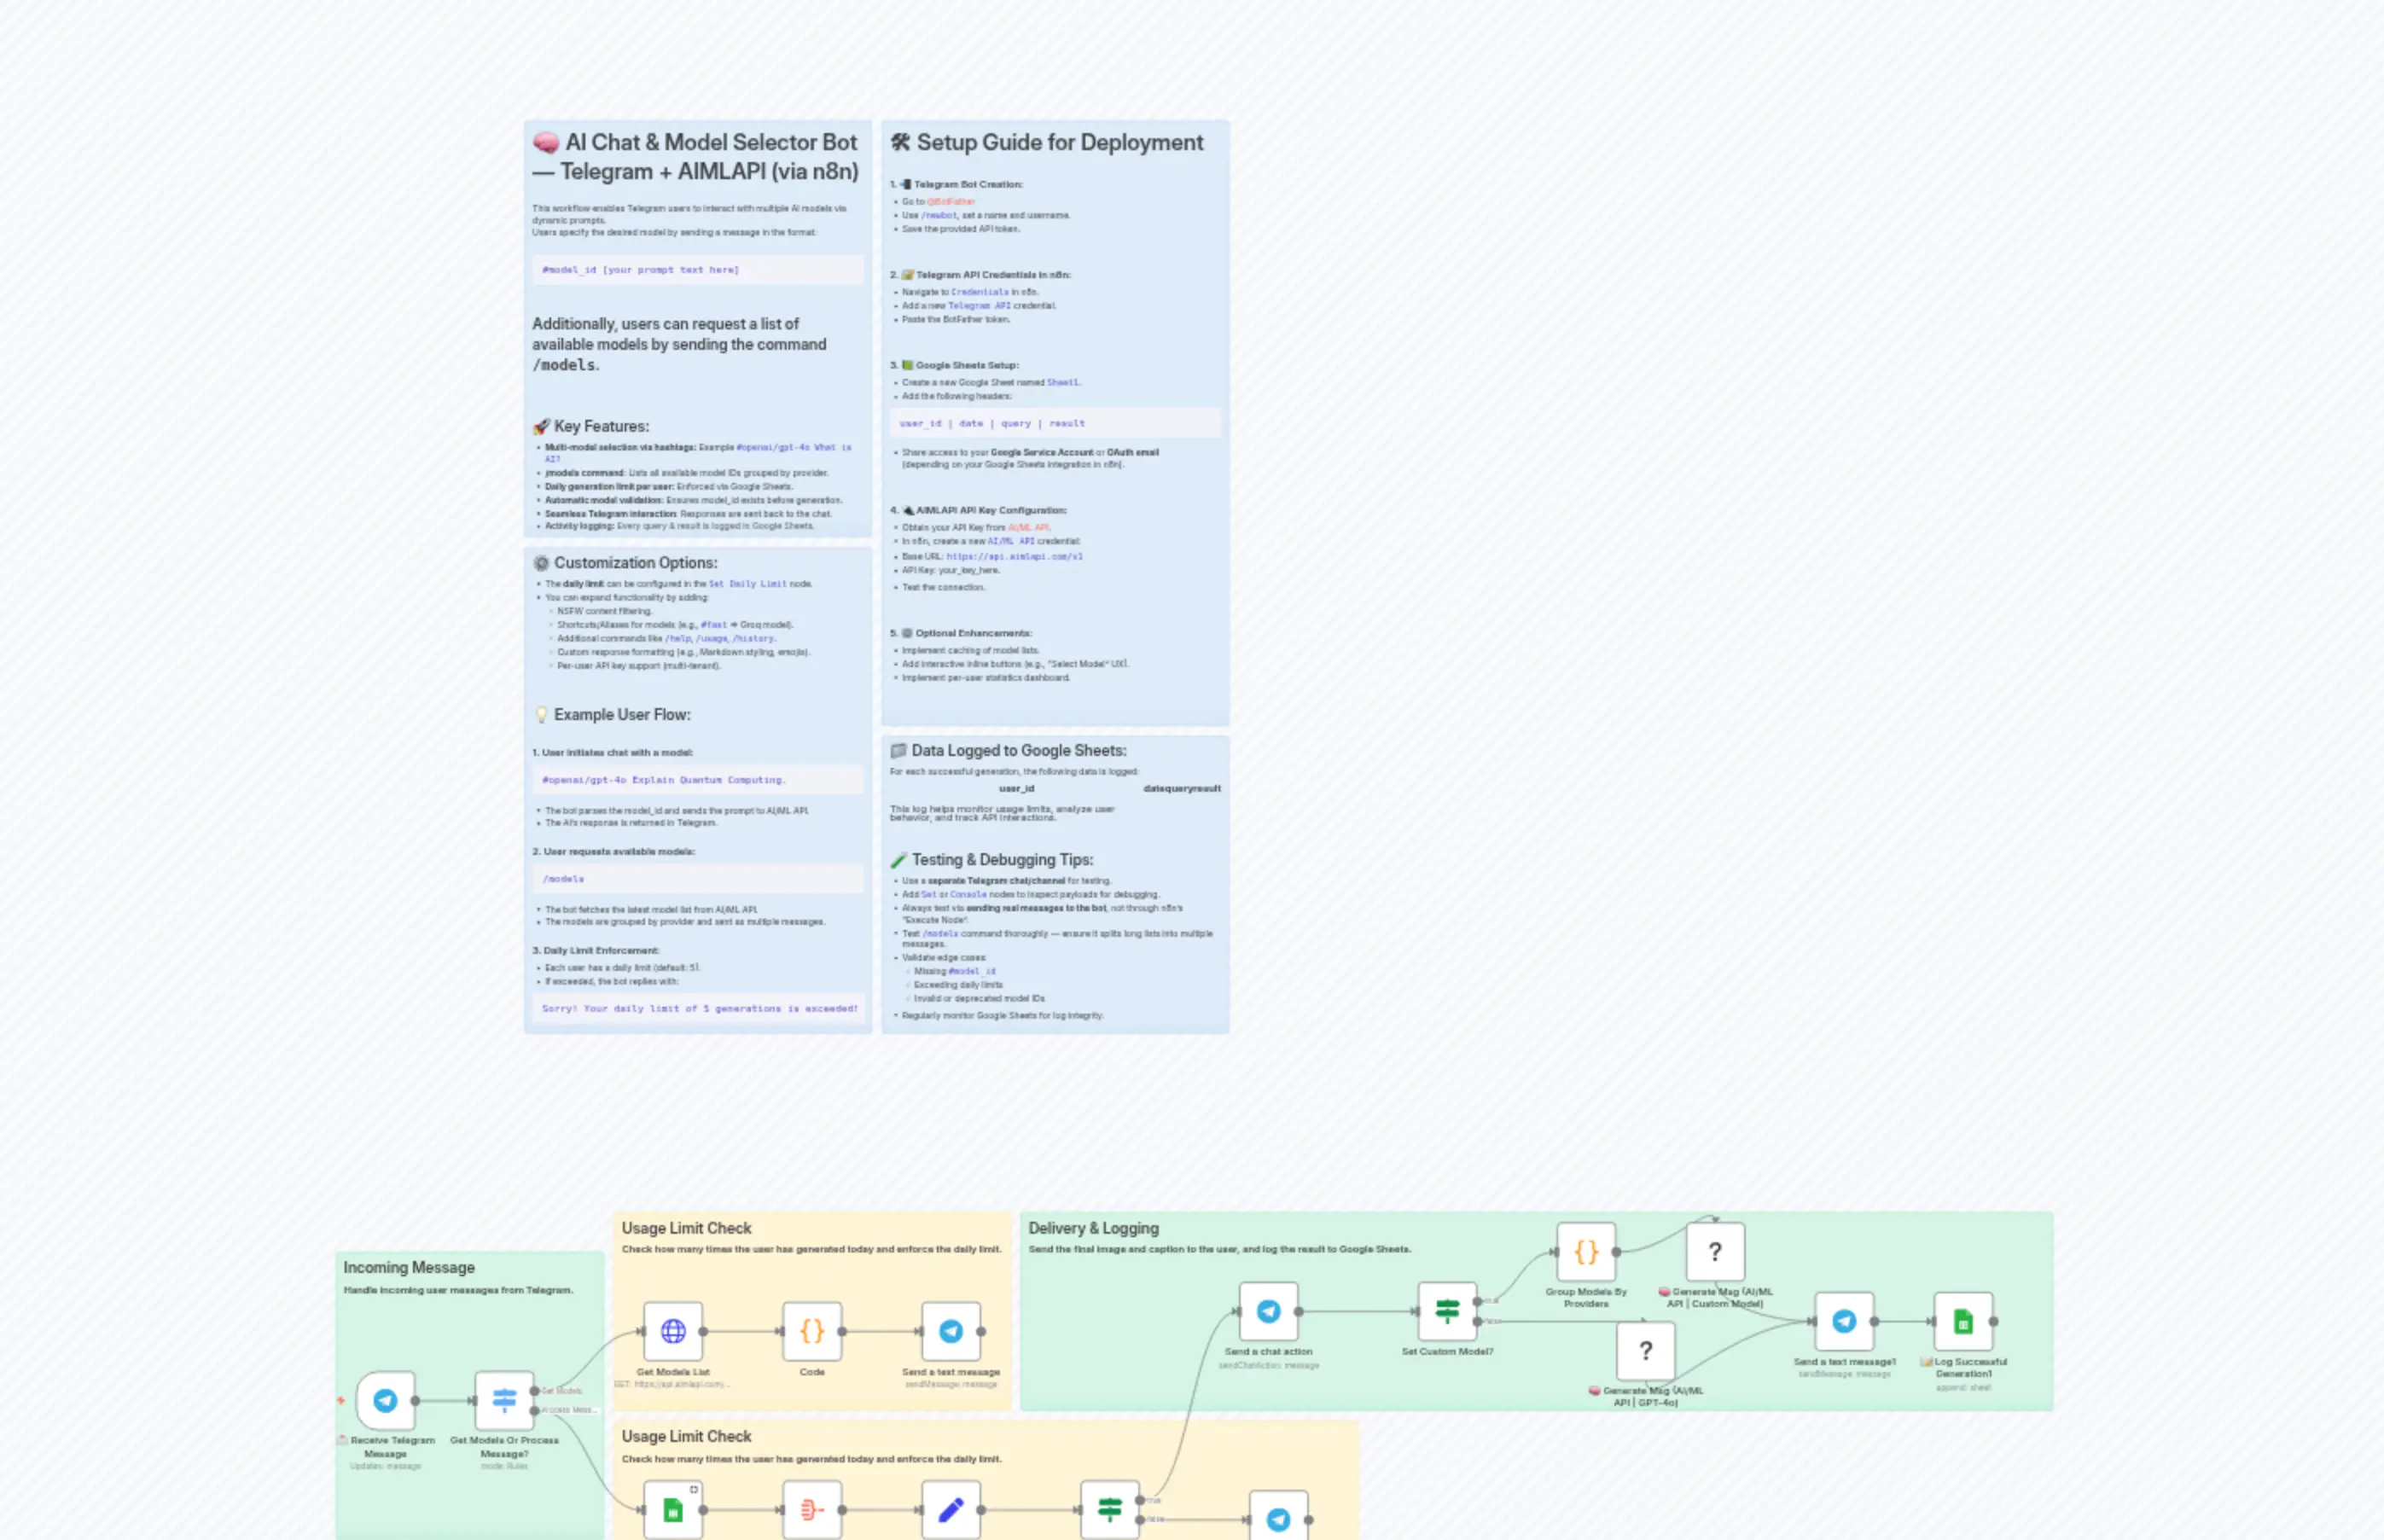The image size is (2384, 1540).
Task: Open the Send a text message1 node
Action: point(1843,1320)
